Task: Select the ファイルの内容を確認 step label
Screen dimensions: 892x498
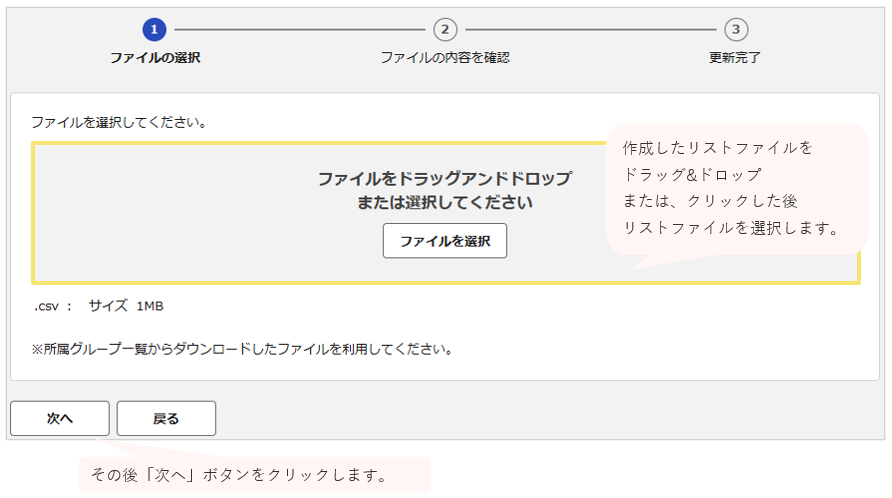Action: (x=445, y=57)
